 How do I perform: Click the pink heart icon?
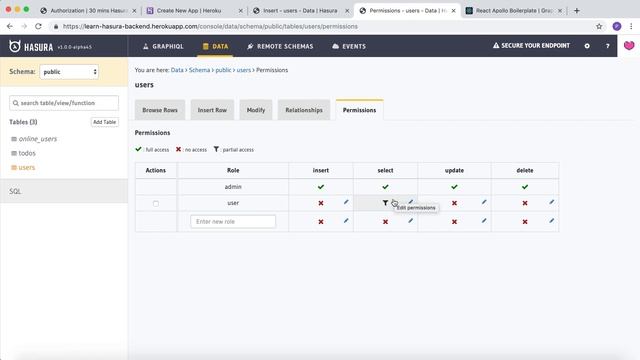click(x=629, y=45)
